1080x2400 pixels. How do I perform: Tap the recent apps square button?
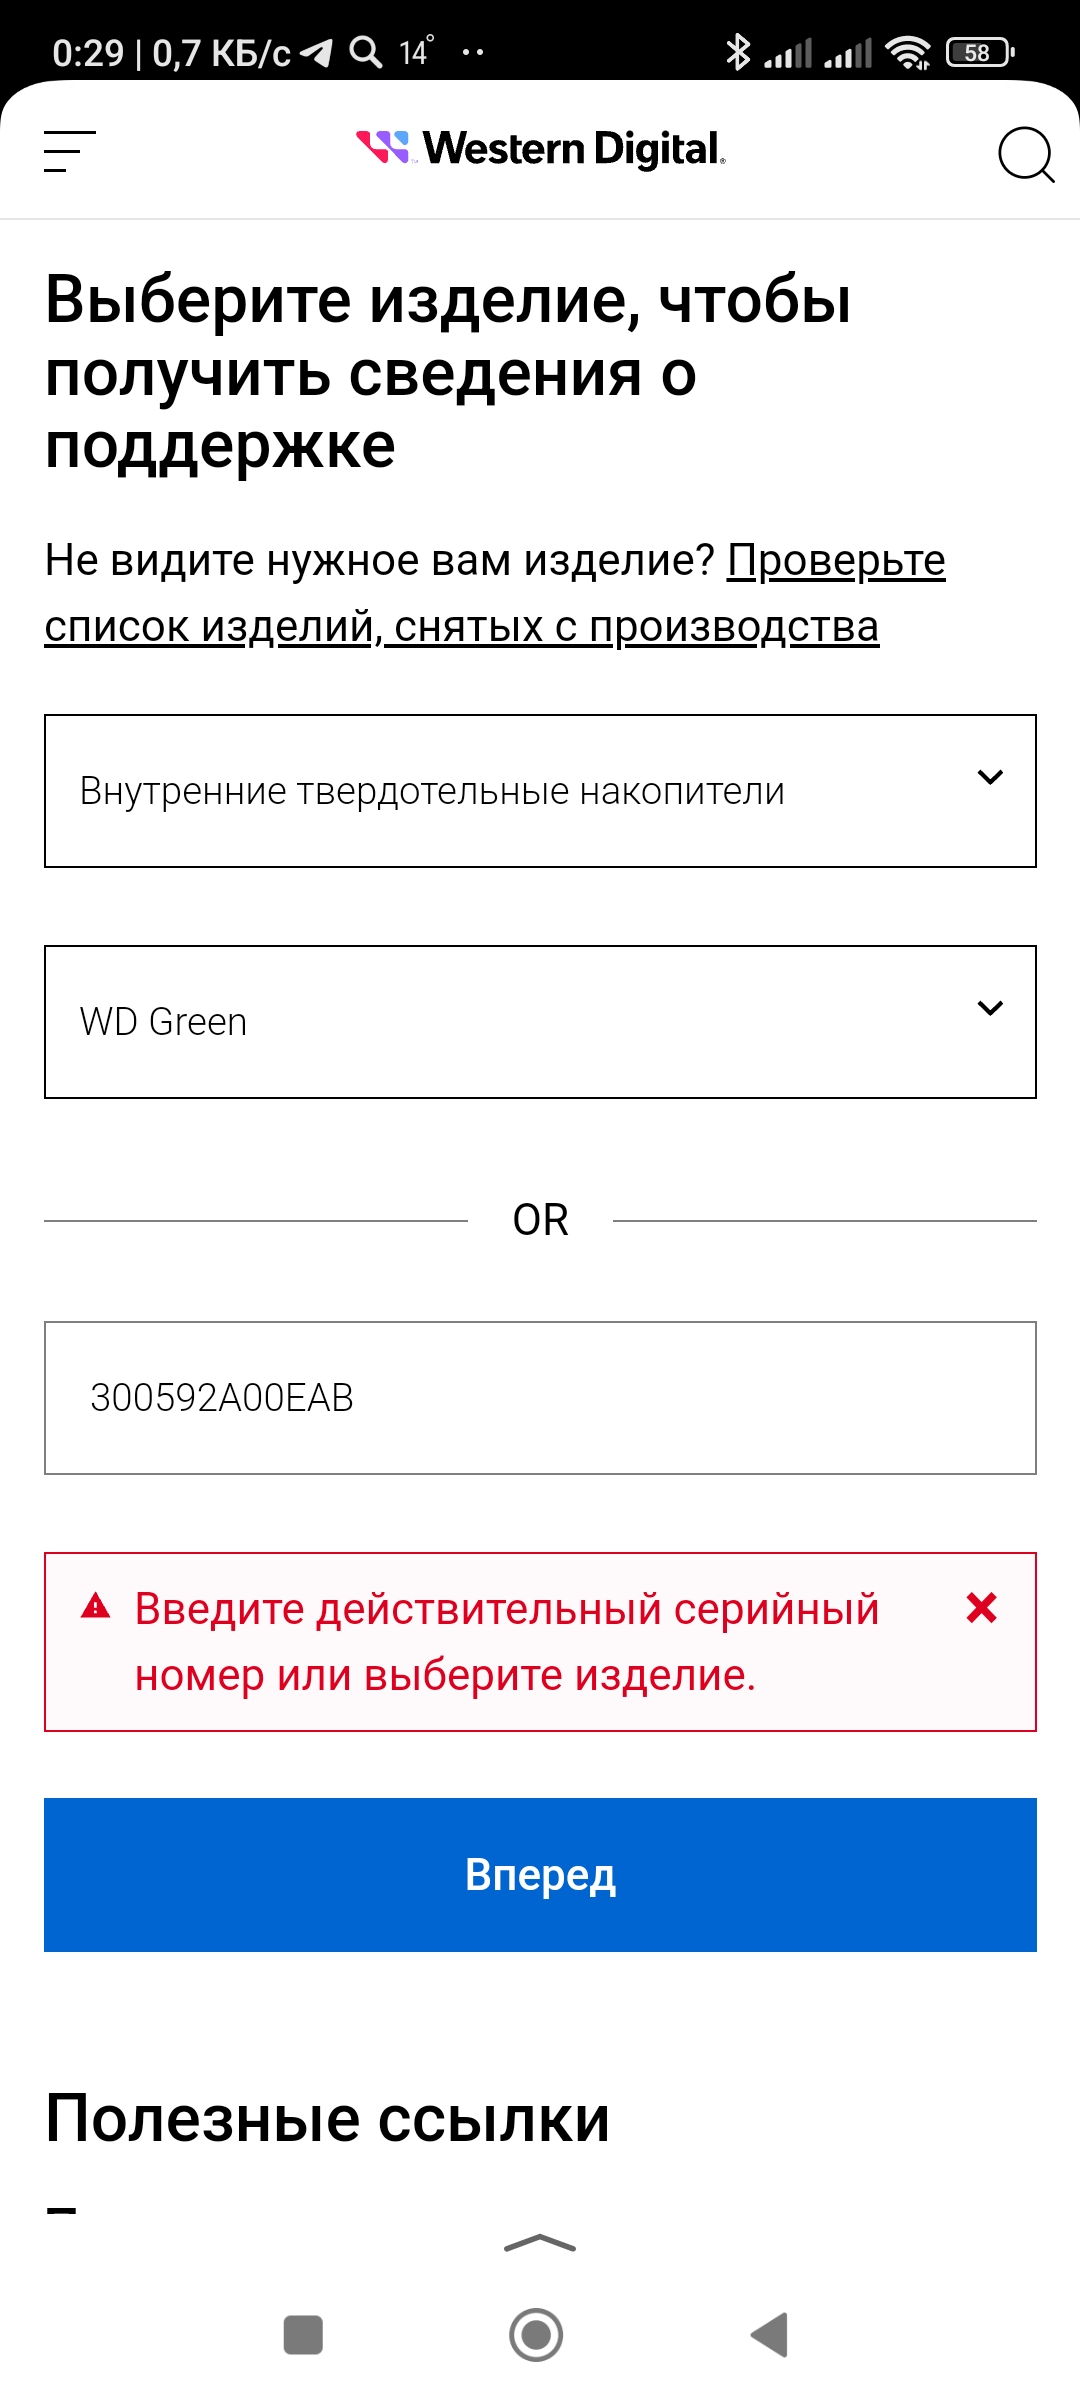click(303, 2335)
